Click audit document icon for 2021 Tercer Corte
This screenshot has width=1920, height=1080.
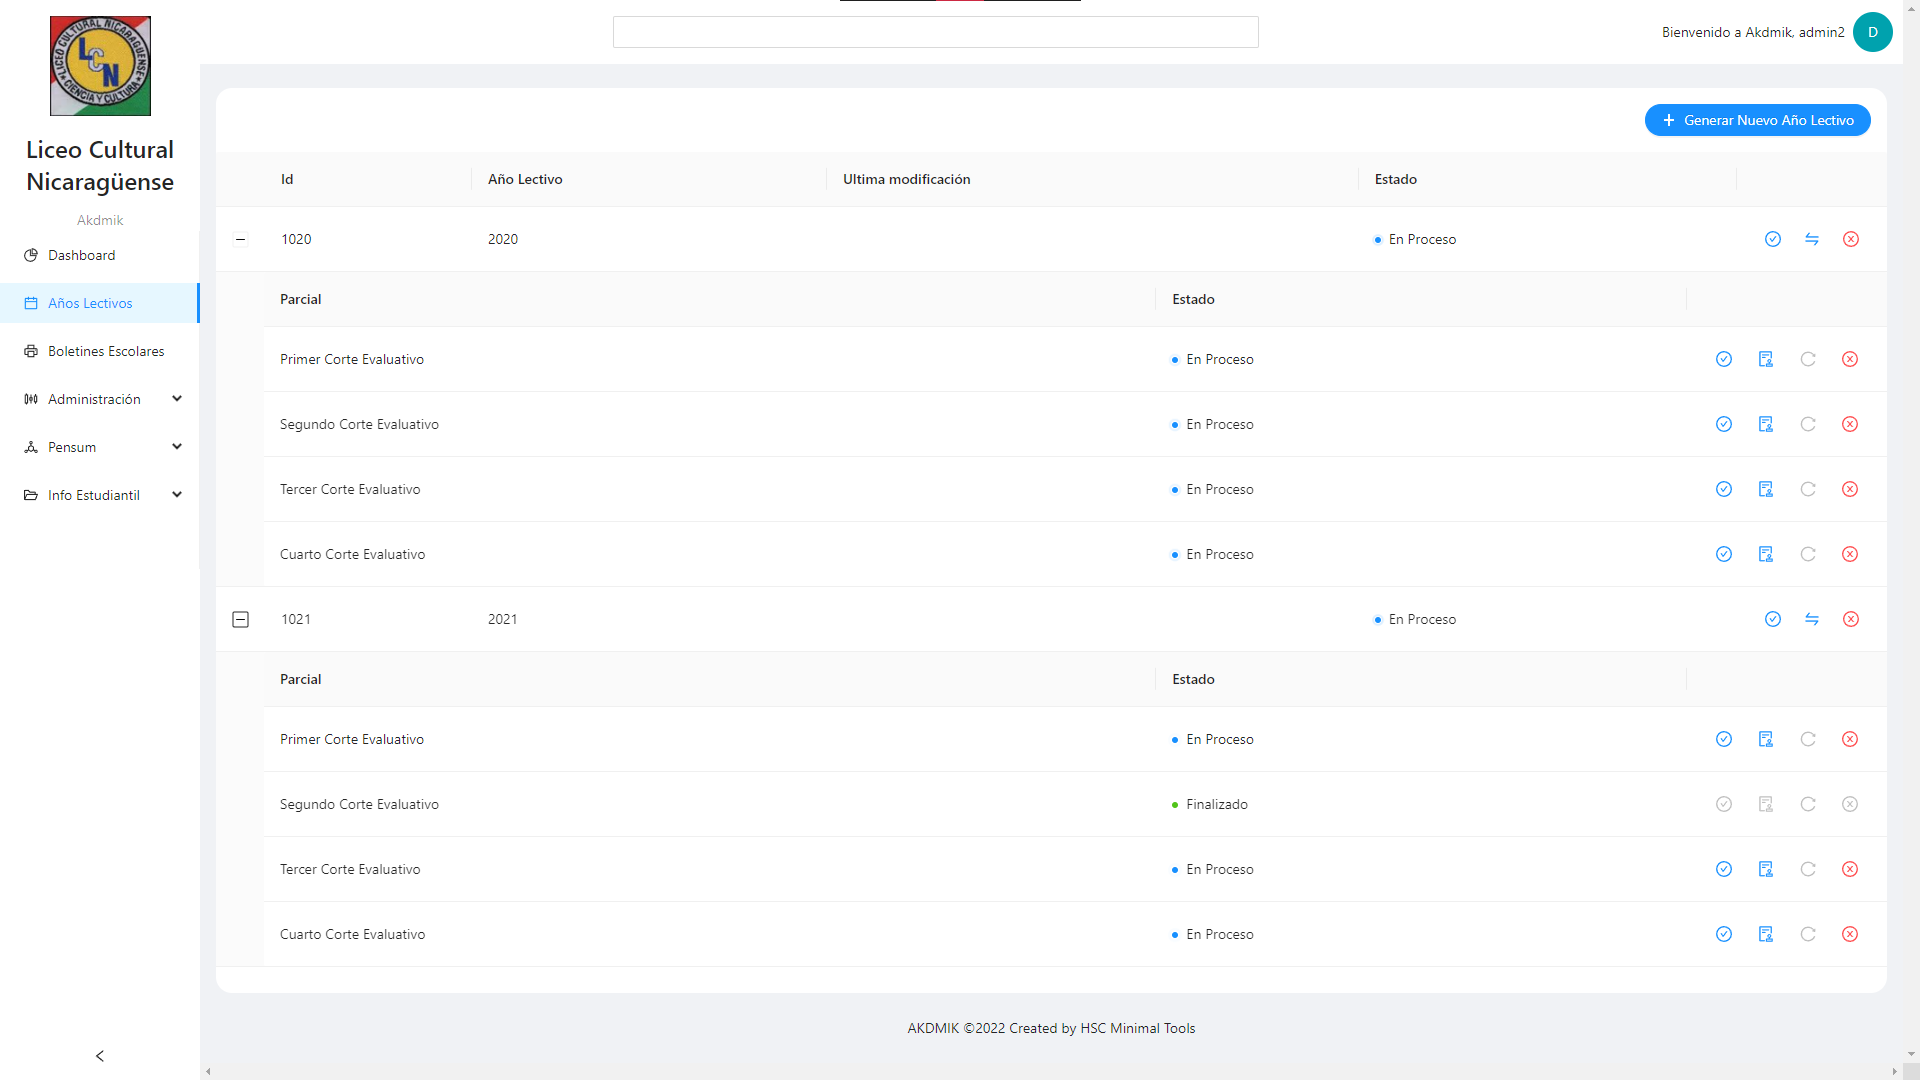1766,869
